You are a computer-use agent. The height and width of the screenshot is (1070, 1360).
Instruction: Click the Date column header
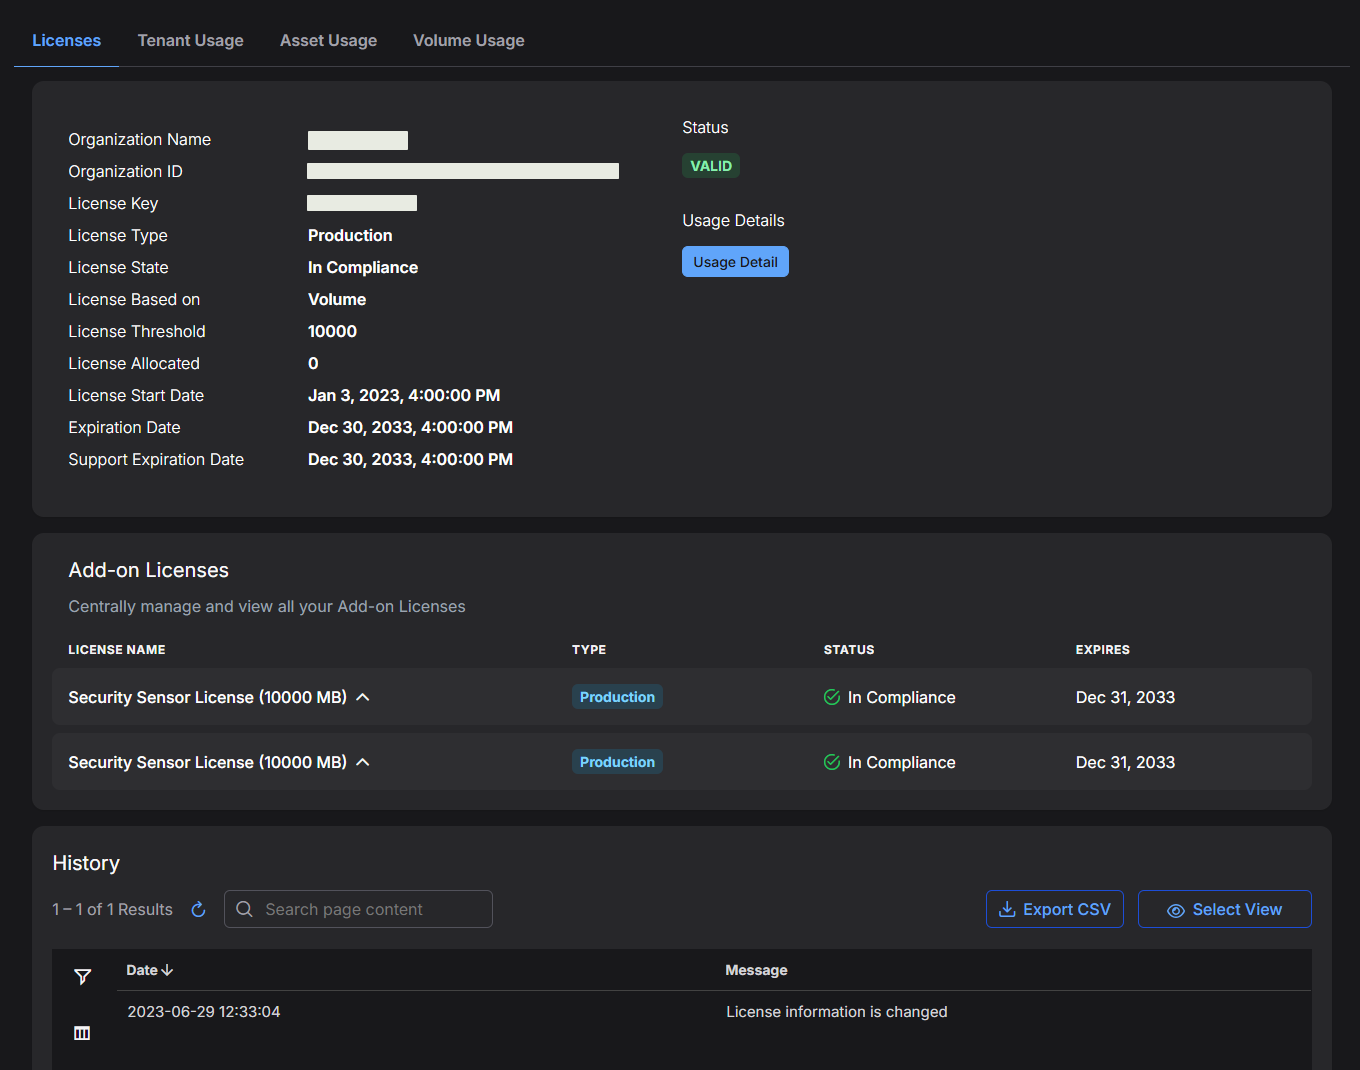[x=142, y=970]
